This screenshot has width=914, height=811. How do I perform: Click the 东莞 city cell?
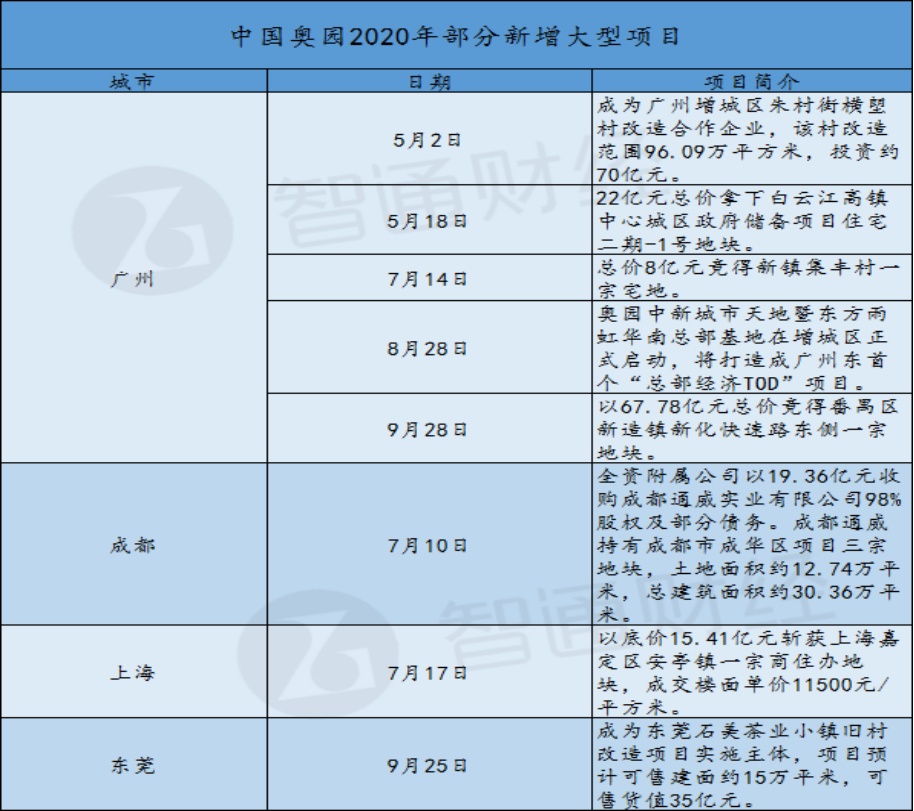[133, 764]
